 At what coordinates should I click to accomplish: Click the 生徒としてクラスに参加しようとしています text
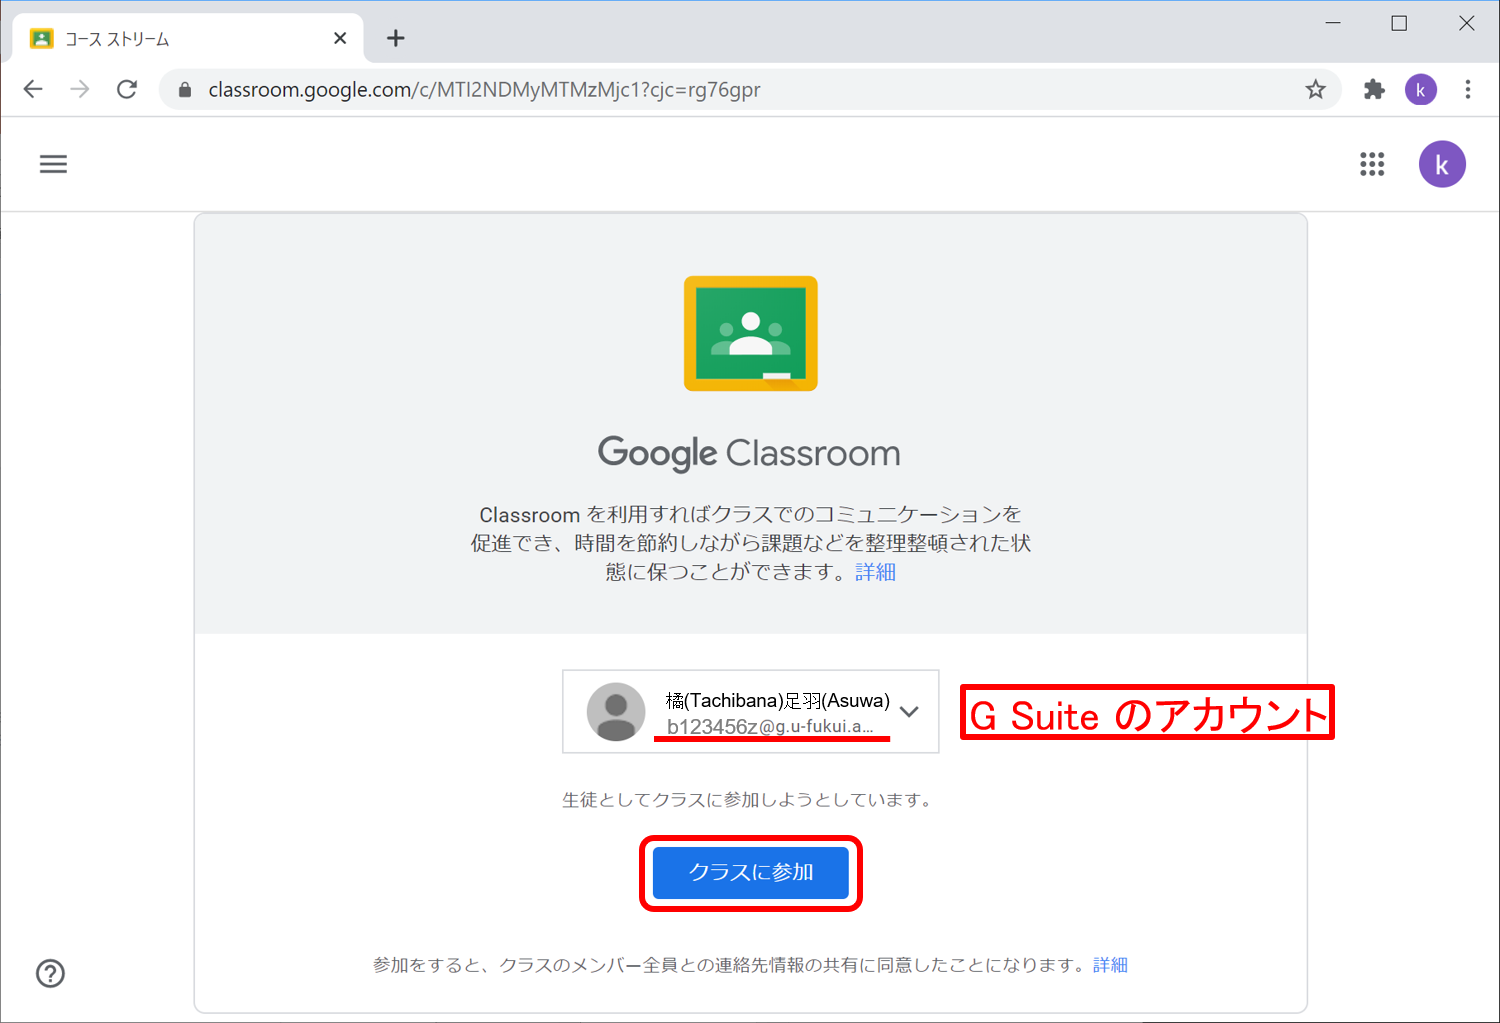click(747, 800)
